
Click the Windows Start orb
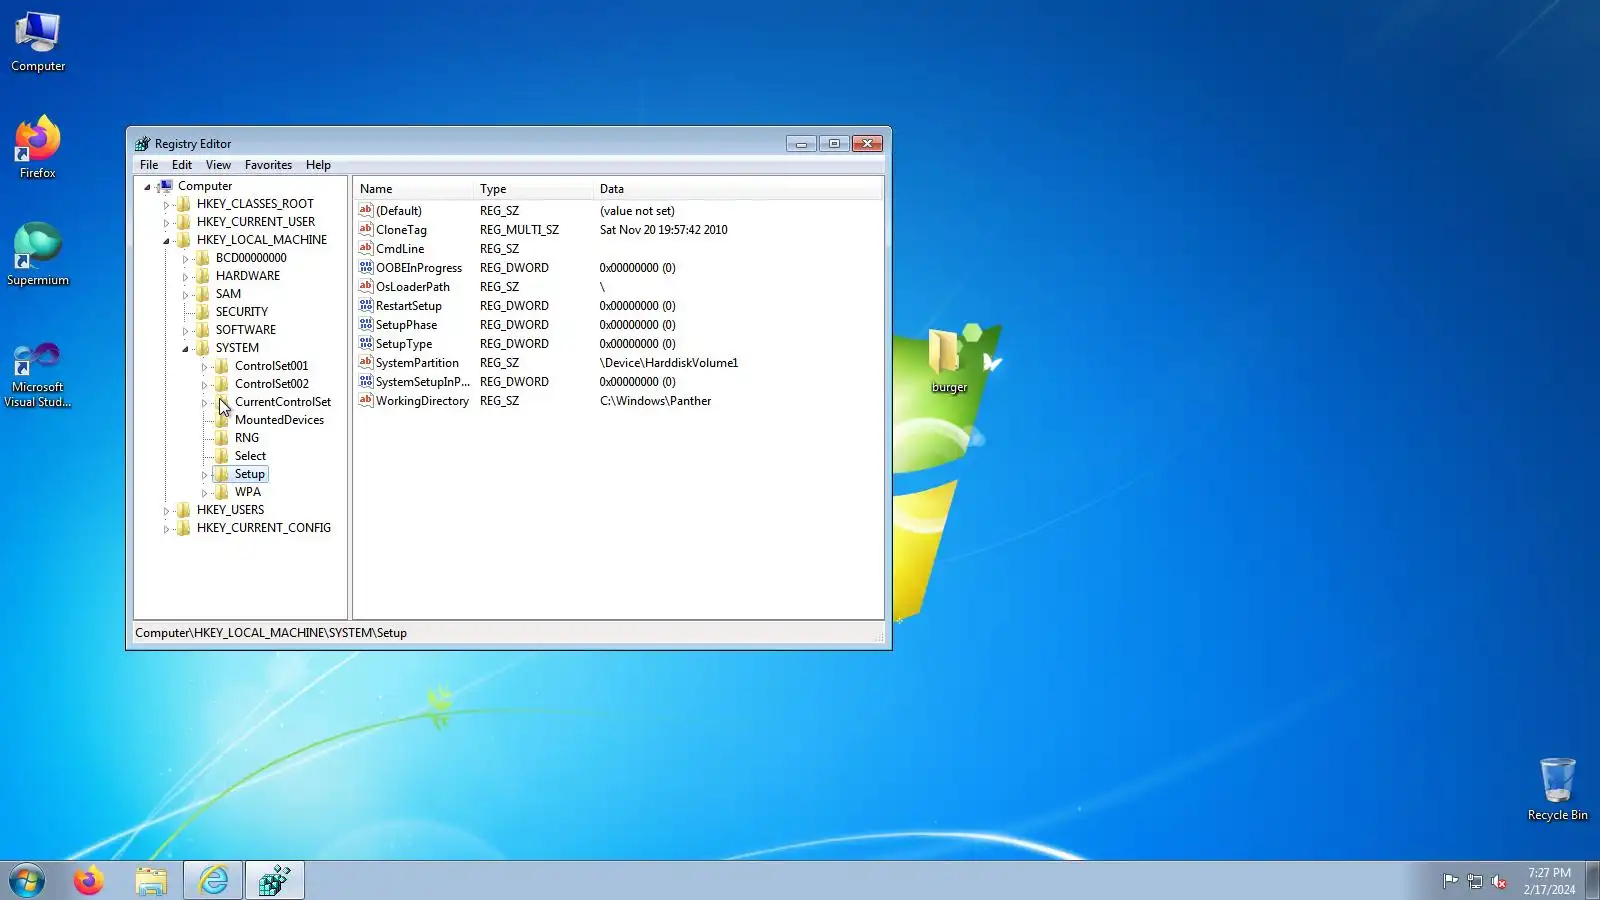click(x=27, y=881)
